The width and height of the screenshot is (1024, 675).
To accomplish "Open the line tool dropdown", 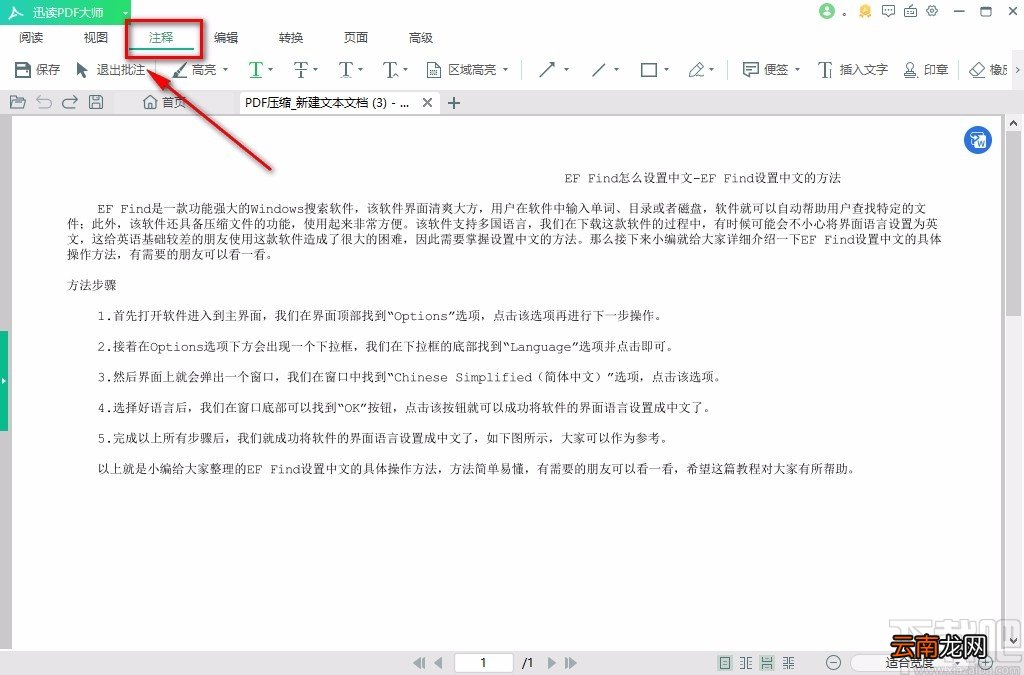I will click(x=616, y=69).
